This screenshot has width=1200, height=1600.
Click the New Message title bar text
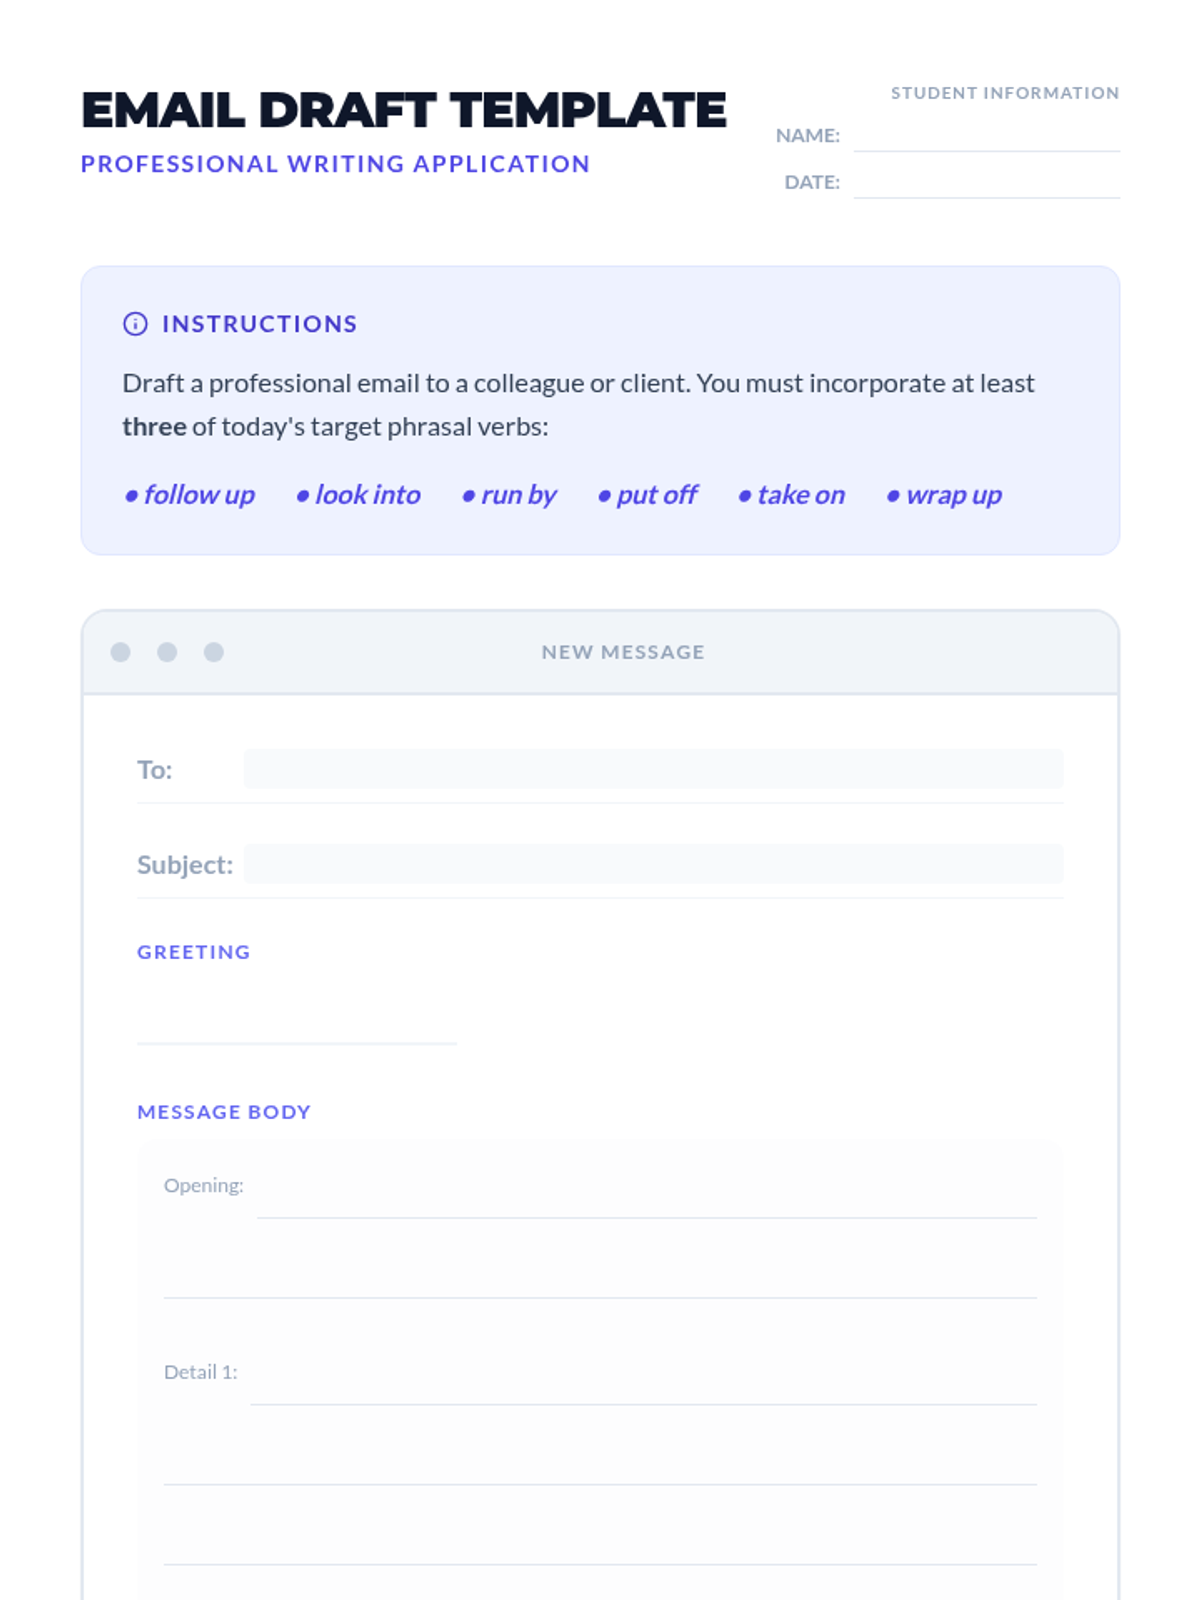[x=623, y=652]
